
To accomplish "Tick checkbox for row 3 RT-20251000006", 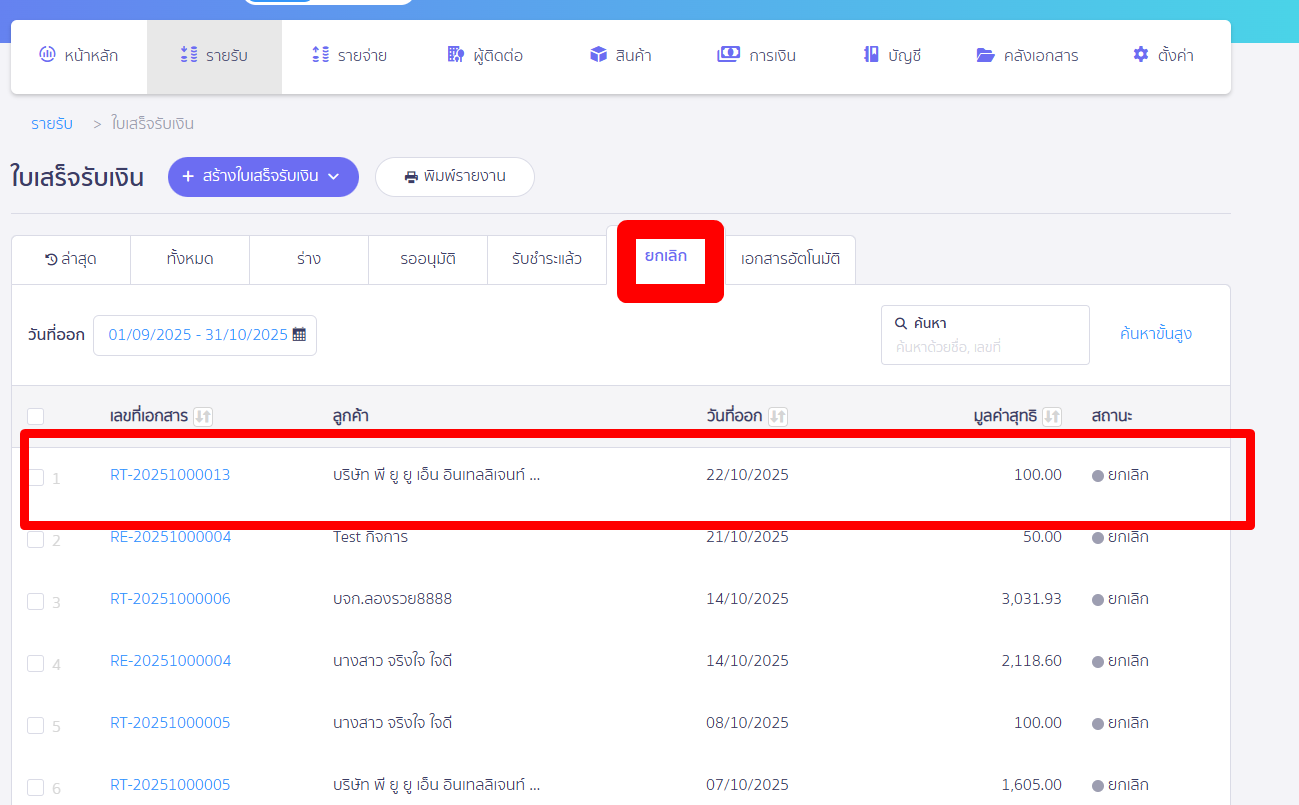I will coord(36,601).
